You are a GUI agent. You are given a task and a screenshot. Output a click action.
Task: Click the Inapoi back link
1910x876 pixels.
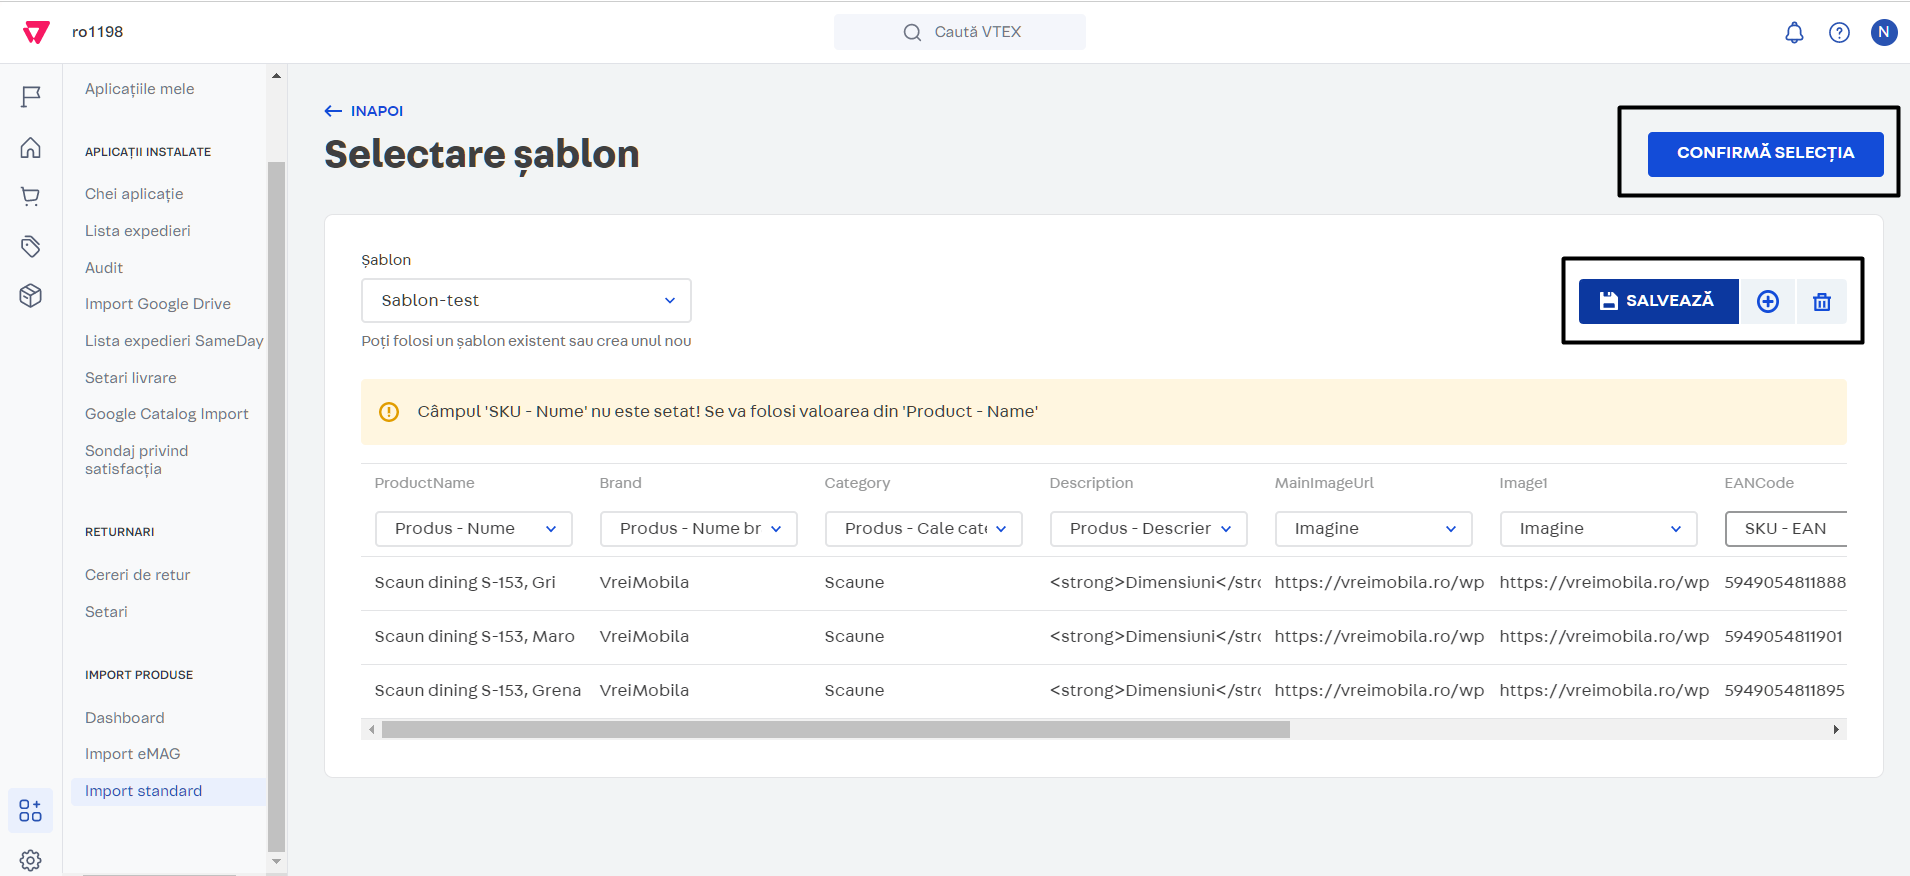364,111
